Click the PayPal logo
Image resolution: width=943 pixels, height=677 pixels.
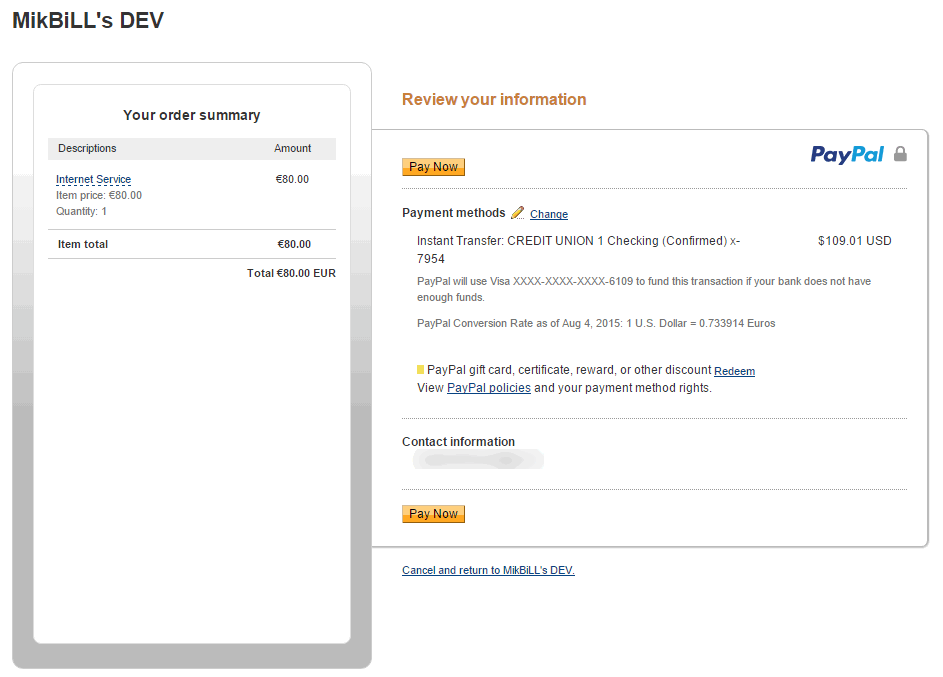click(x=846, y=154)
